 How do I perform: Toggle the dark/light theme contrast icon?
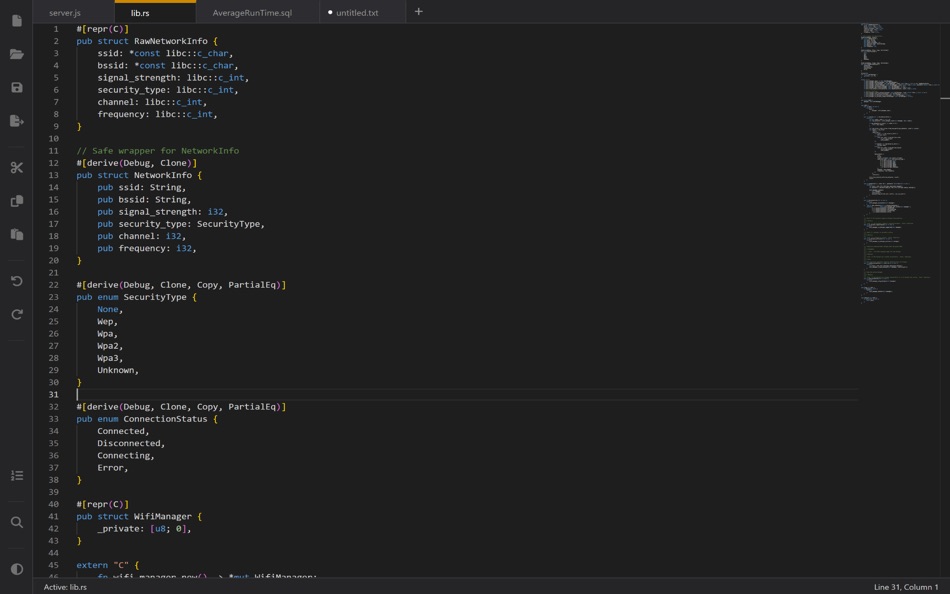pyautogui.click(x=17, y=569)
